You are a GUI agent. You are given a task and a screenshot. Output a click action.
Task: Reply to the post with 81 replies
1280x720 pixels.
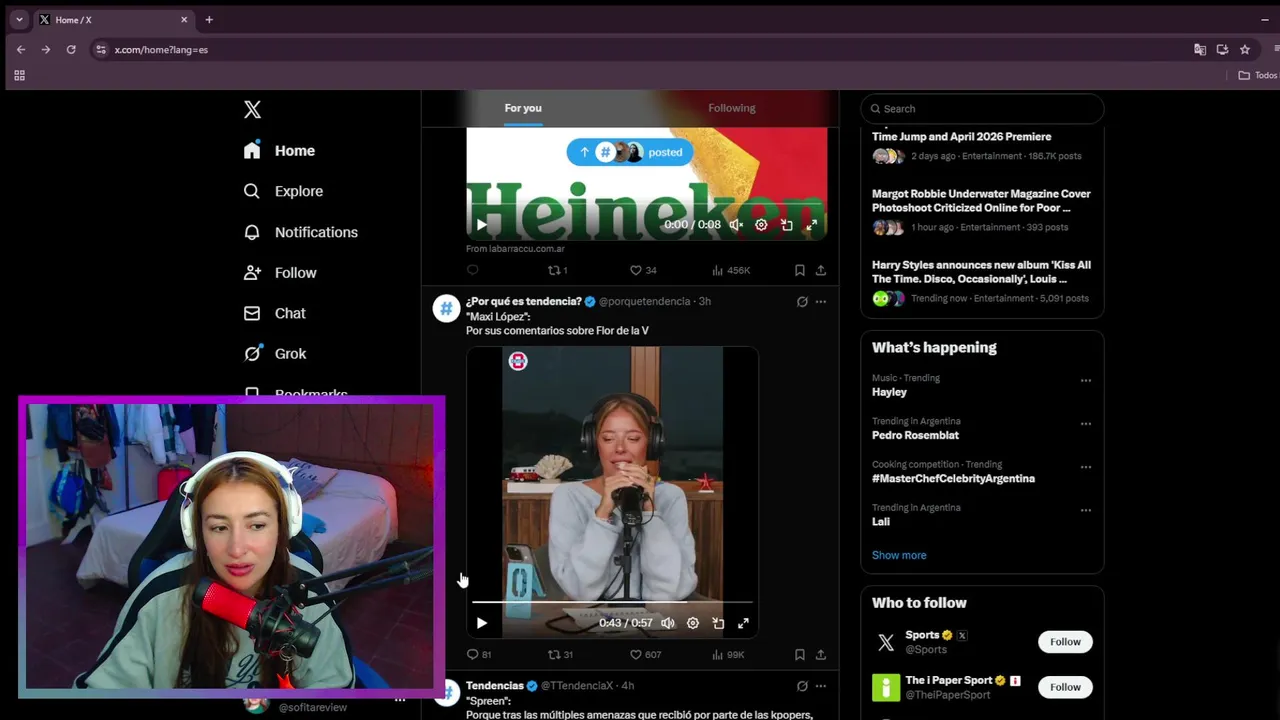479,655
